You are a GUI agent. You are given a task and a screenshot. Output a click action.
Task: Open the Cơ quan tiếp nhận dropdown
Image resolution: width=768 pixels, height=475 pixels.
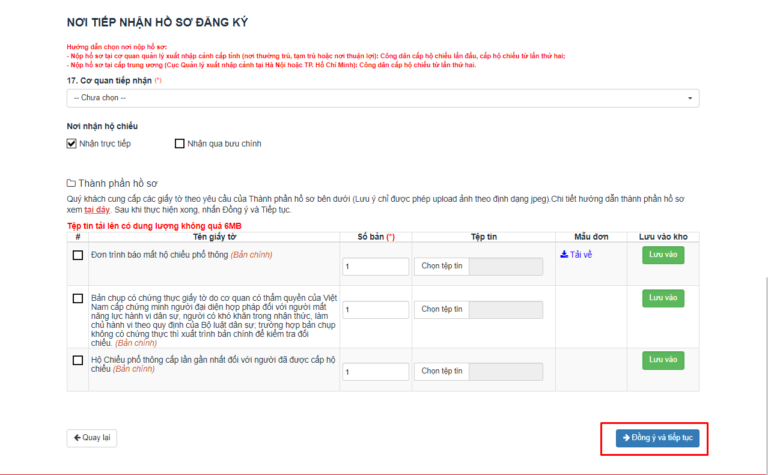click(383, 98)
